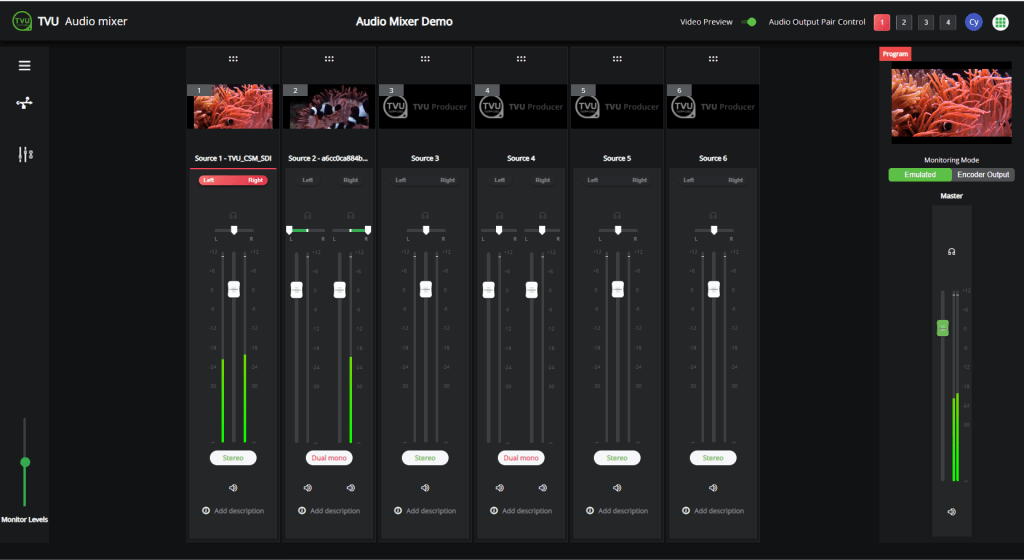Click the headphone icon on Source 1
This screenshot has height=560, width=1024.
[x=233, y=215]
